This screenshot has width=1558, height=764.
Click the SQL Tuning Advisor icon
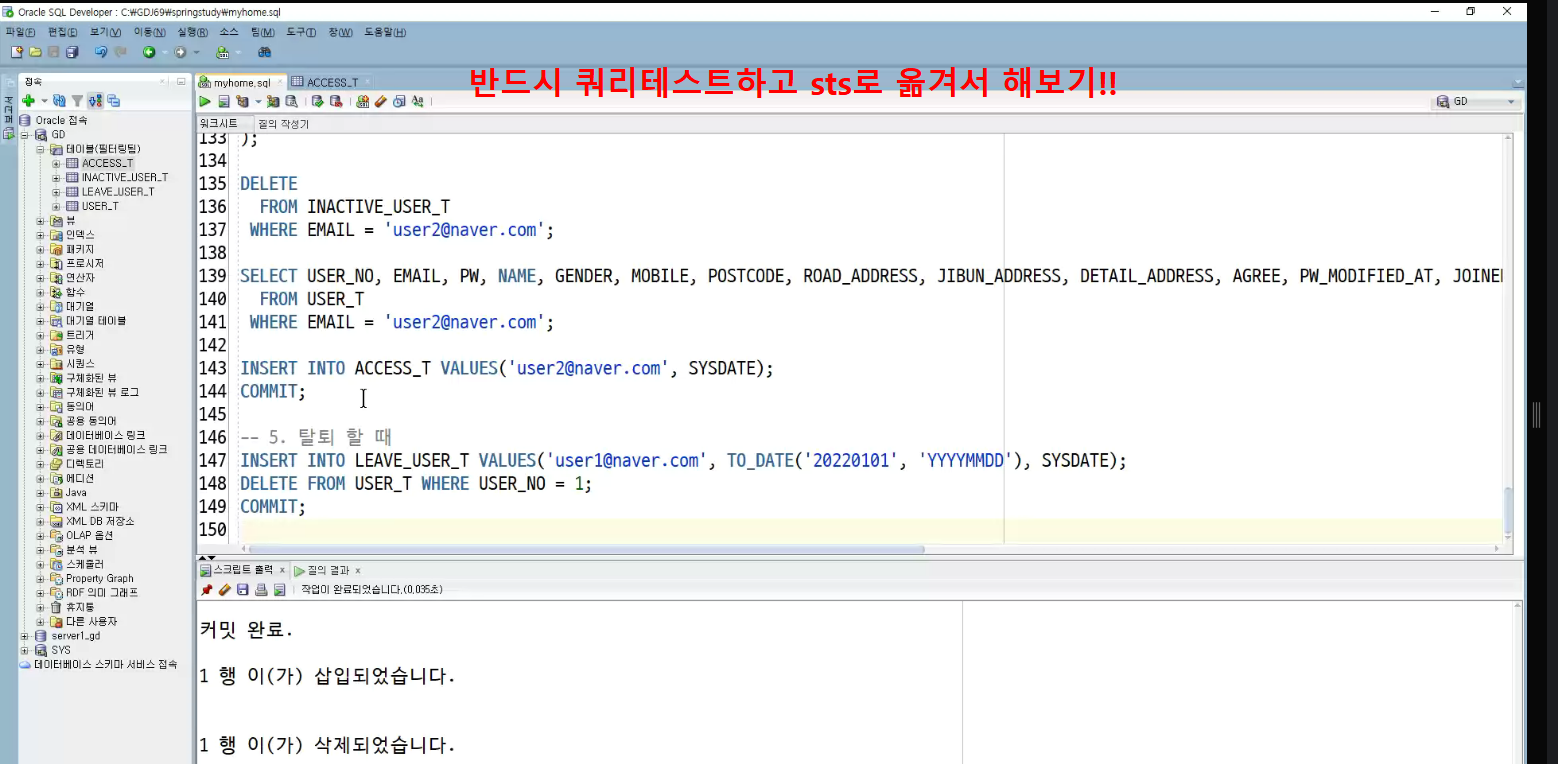(x=291, y=101)
